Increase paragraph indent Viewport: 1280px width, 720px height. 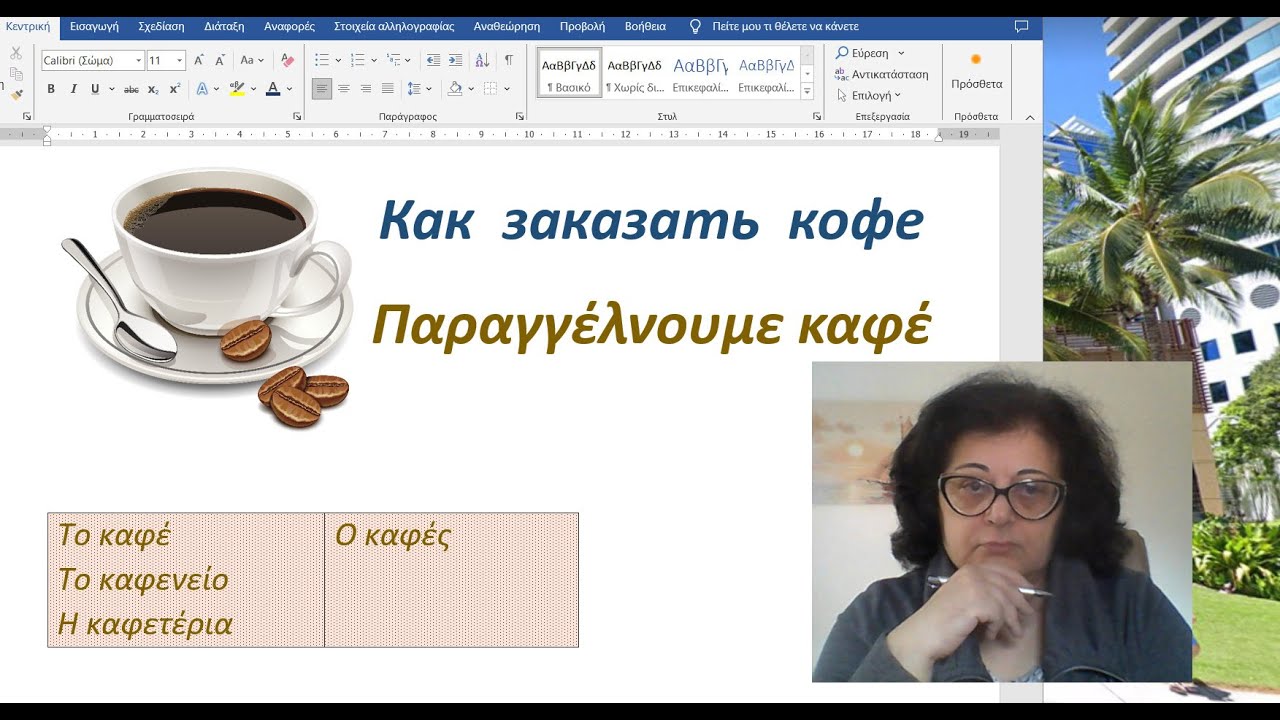click(x=456, y=60)
